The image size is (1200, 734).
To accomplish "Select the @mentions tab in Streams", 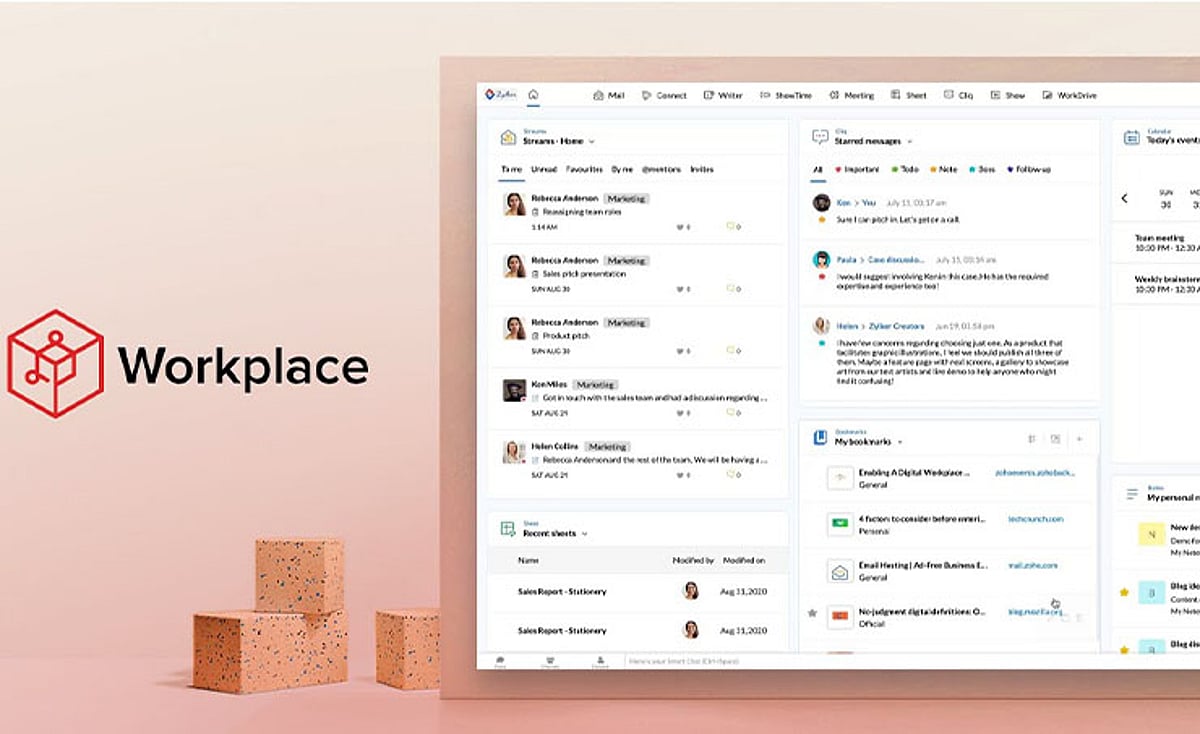I will [x=660, y=170].
